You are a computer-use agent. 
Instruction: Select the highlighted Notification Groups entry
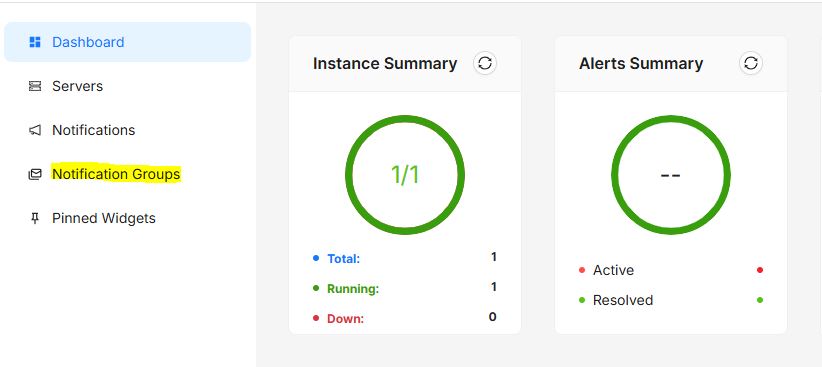point(116,174)
